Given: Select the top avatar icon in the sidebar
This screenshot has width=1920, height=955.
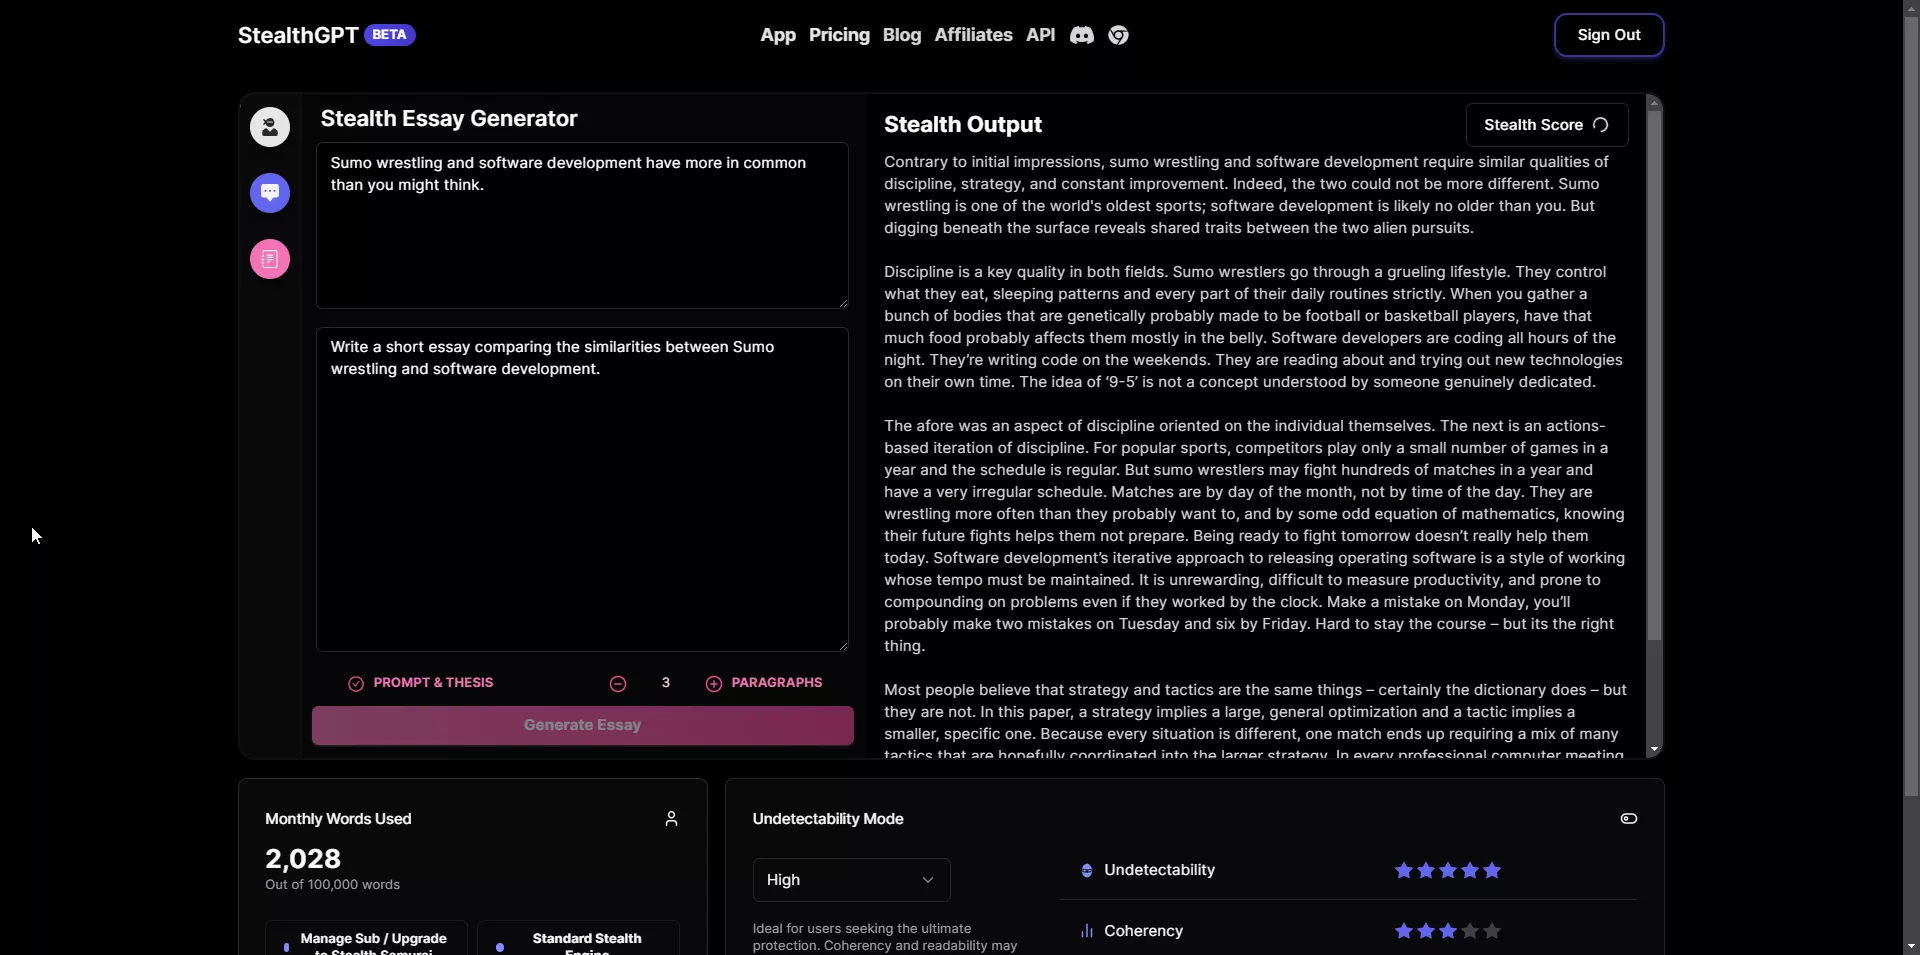Looking at the screenshot, I should coord(270,127).
